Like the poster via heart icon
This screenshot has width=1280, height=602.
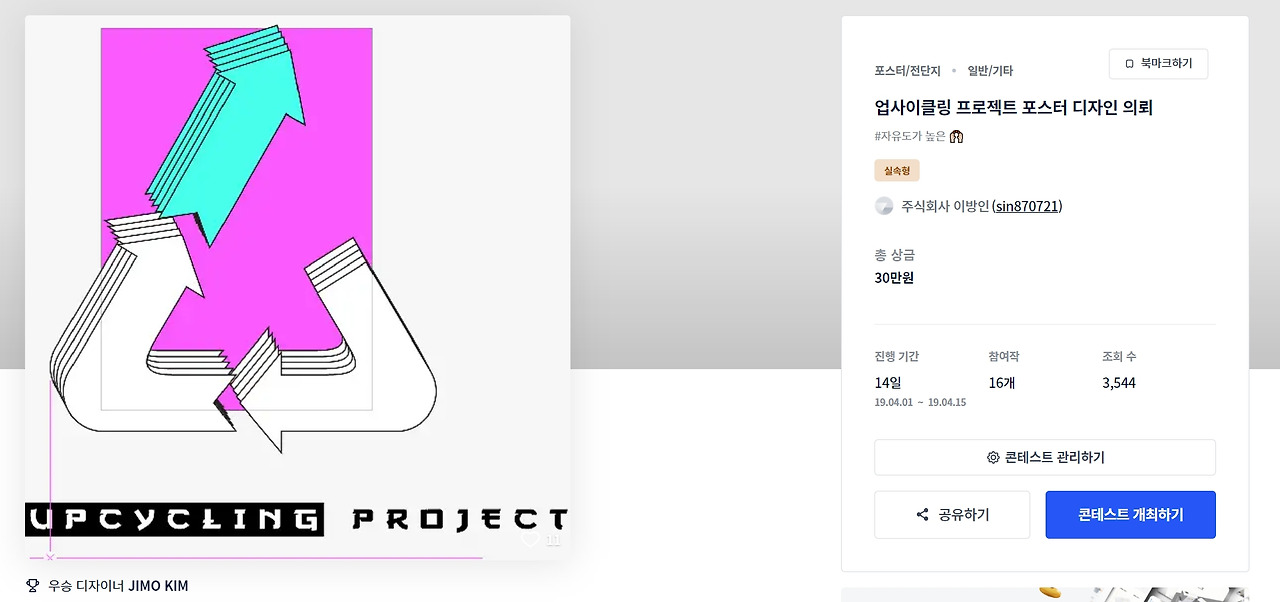click(530, 540)
